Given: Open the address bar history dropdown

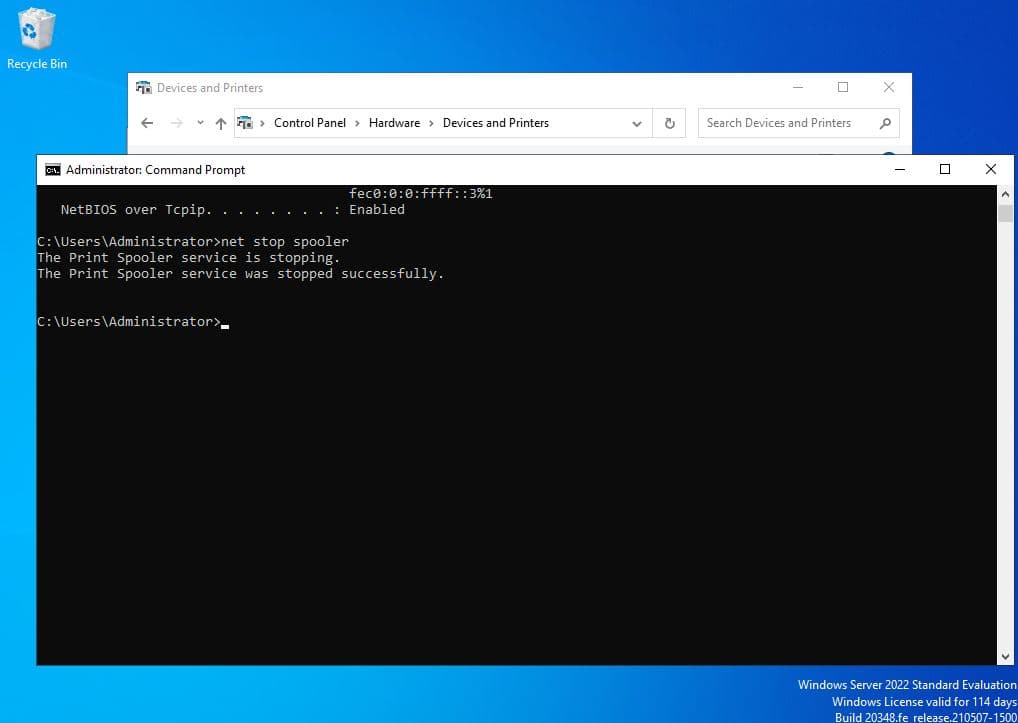Looking at the screenshot, I should (637, 123).
